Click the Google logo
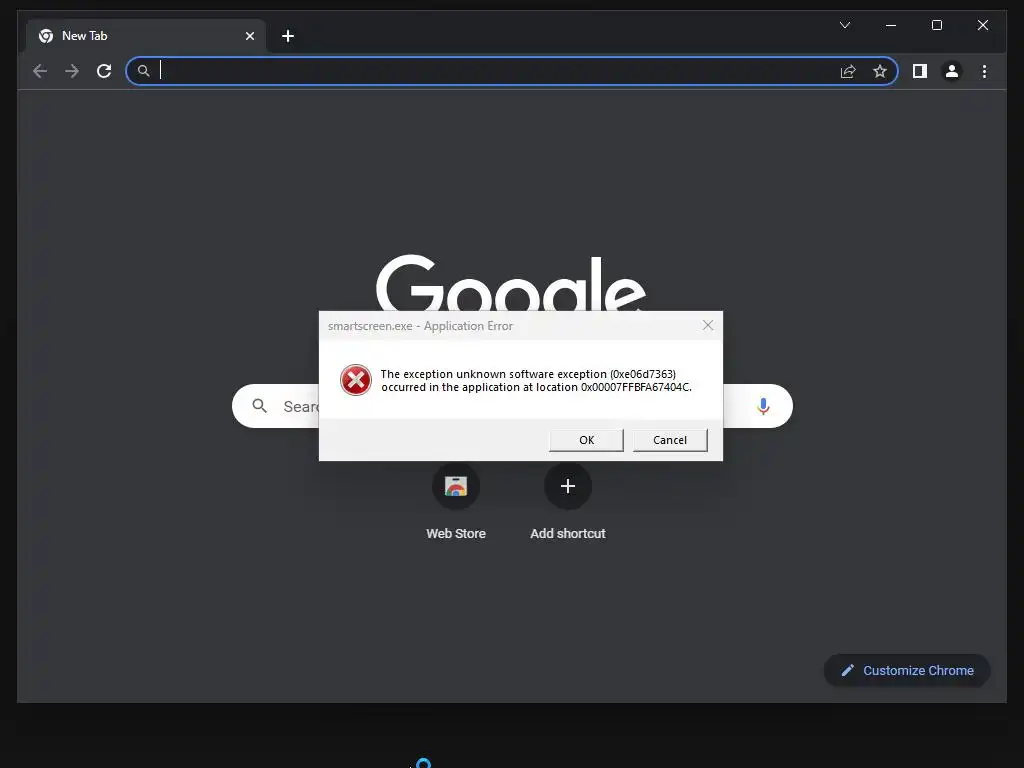1024x768 pixels. pos(511,283)
